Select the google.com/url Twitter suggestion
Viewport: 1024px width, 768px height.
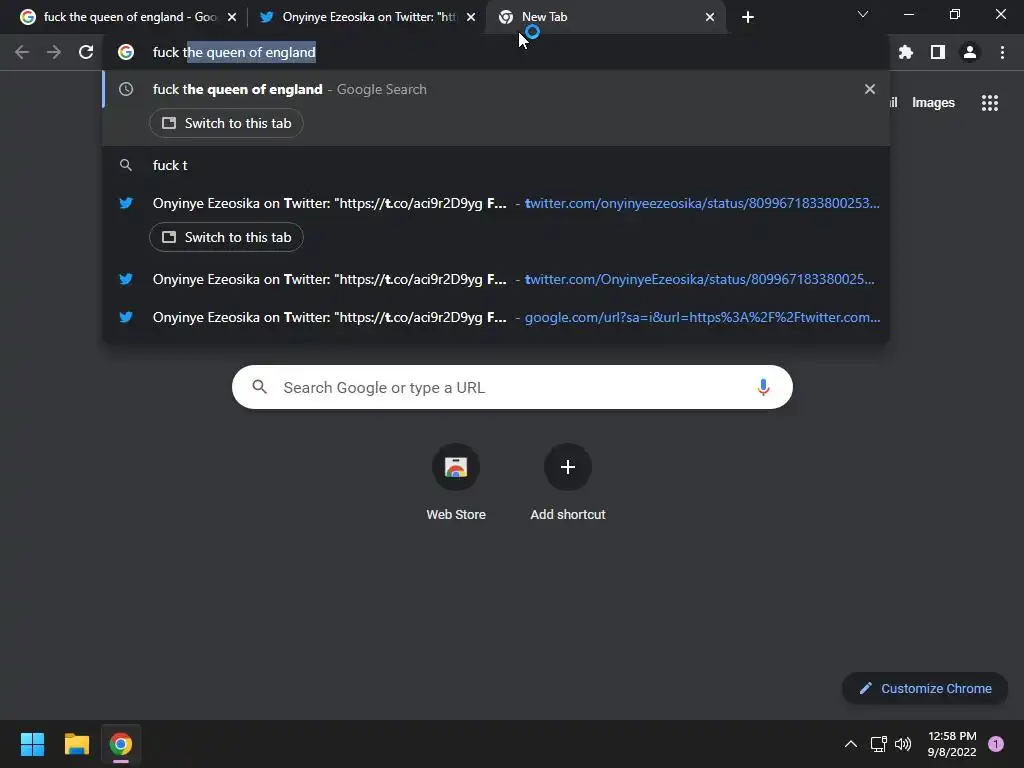tap(496, 317)
